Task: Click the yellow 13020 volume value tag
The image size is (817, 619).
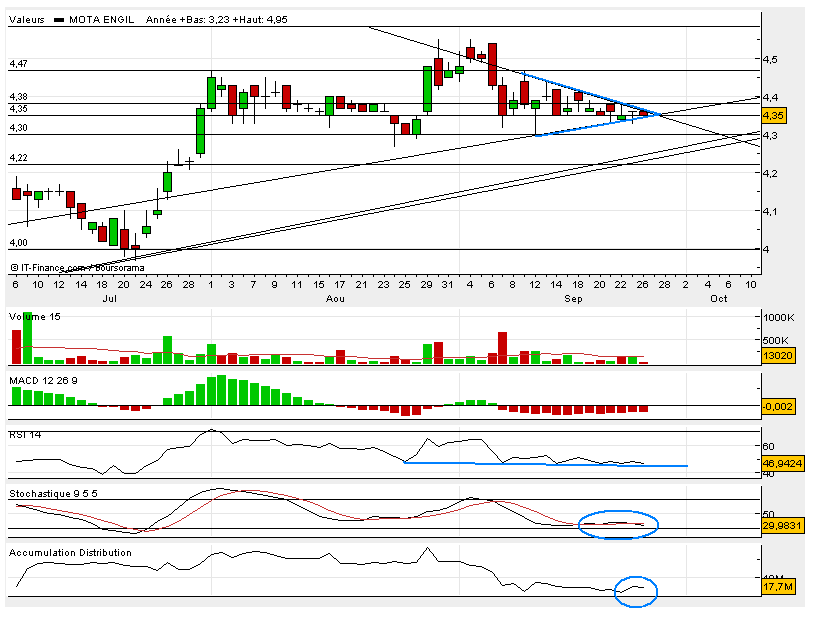Action: (778, 356)
